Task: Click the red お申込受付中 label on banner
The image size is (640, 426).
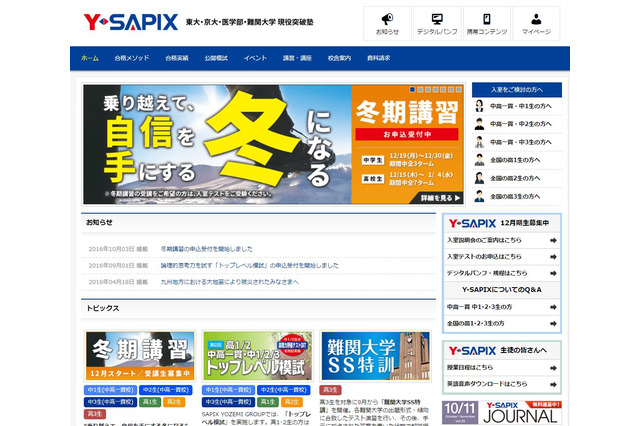Action: pyautogui.click(x=407, y=134)
